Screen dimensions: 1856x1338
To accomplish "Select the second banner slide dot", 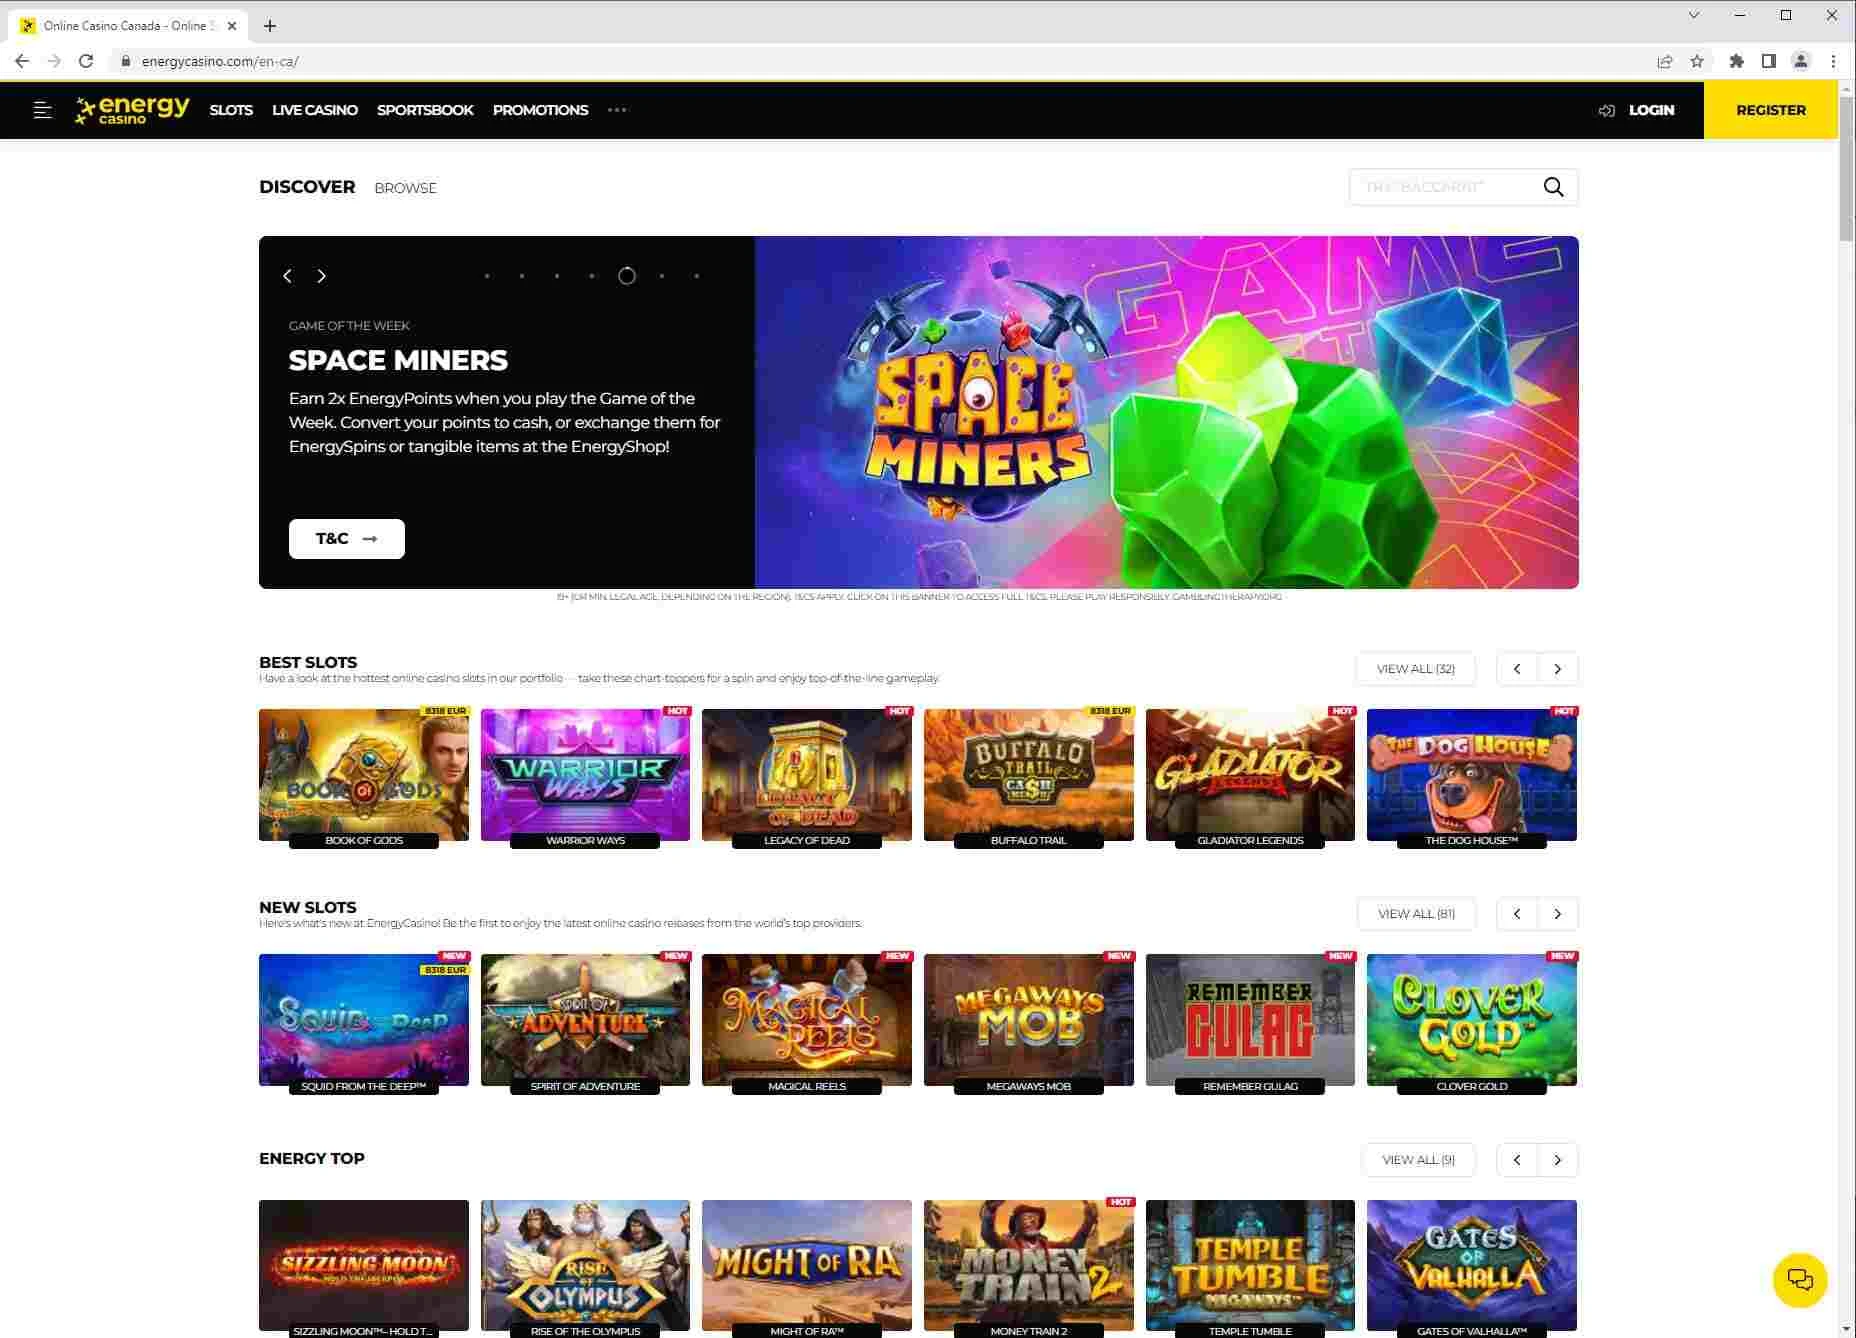I will click(522, 276).
